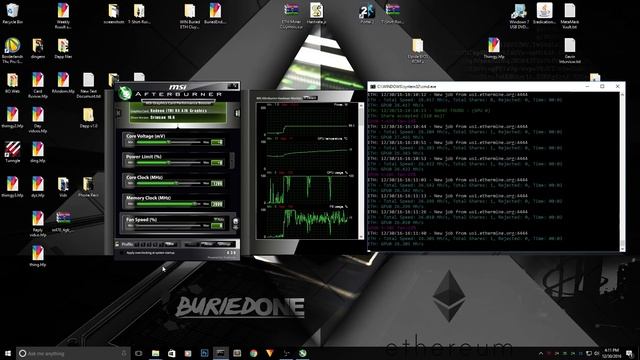640x360 pixels.
Task: Adjust the Core Clock slider
Action: [169, 183]
